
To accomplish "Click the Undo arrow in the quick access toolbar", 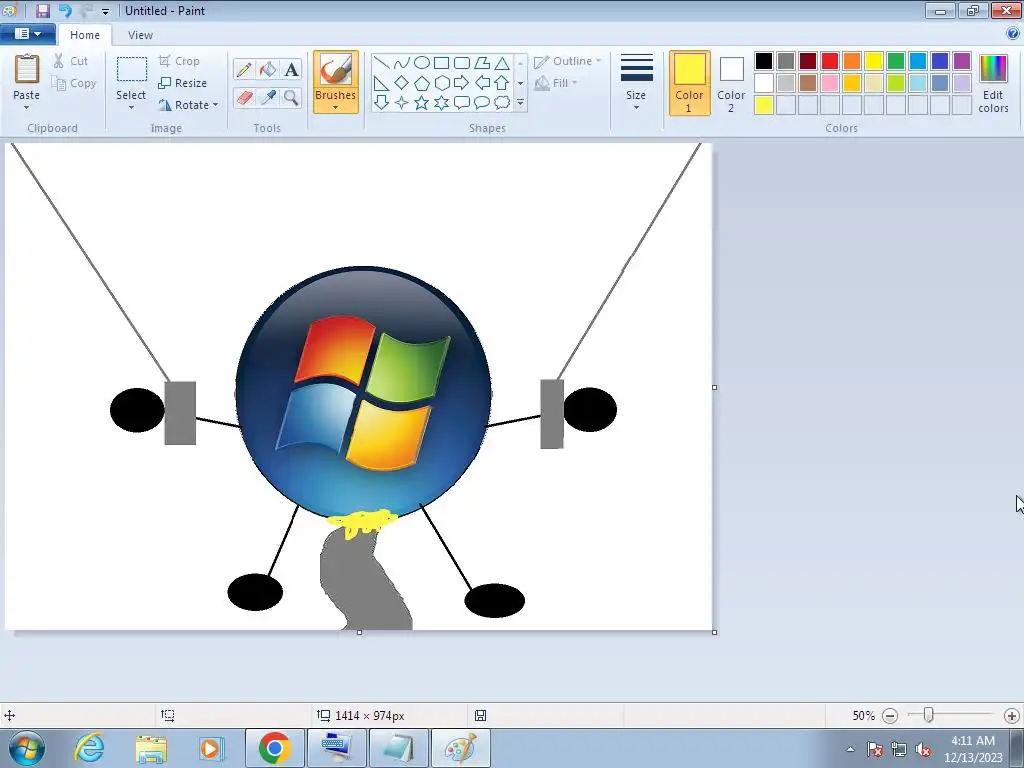I will (65, 10).
